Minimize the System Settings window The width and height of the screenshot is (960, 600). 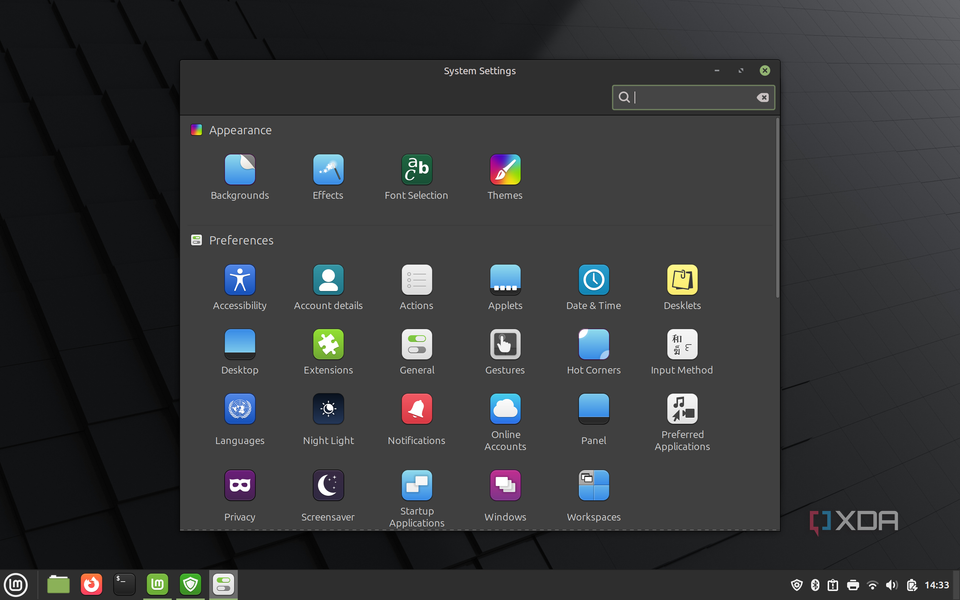pos(716,70)
